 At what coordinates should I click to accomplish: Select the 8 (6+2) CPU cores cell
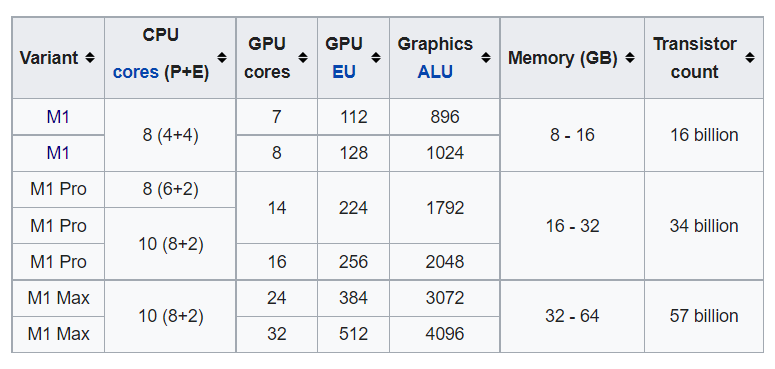[171, 190]
